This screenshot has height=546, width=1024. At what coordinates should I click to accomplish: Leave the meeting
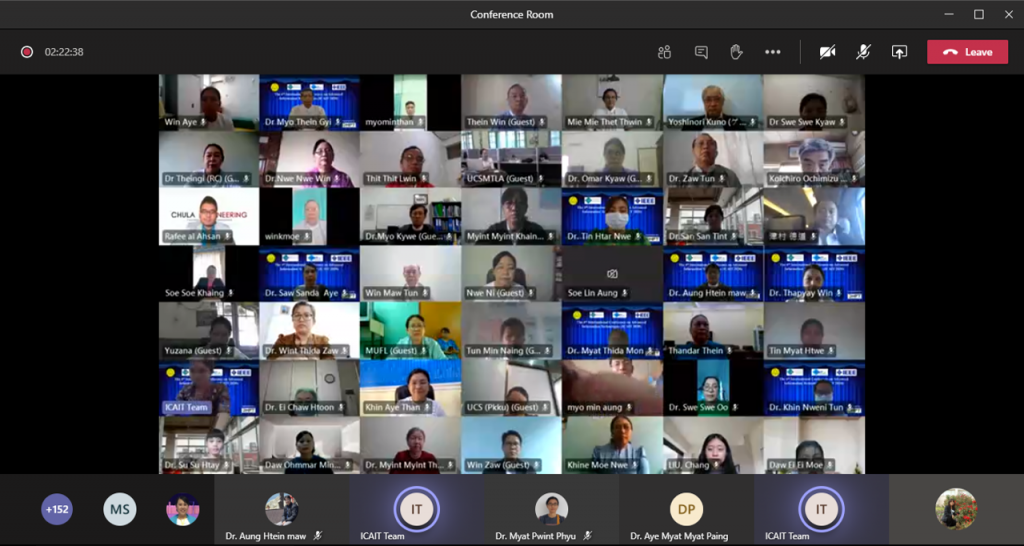[x=967, y=52]
